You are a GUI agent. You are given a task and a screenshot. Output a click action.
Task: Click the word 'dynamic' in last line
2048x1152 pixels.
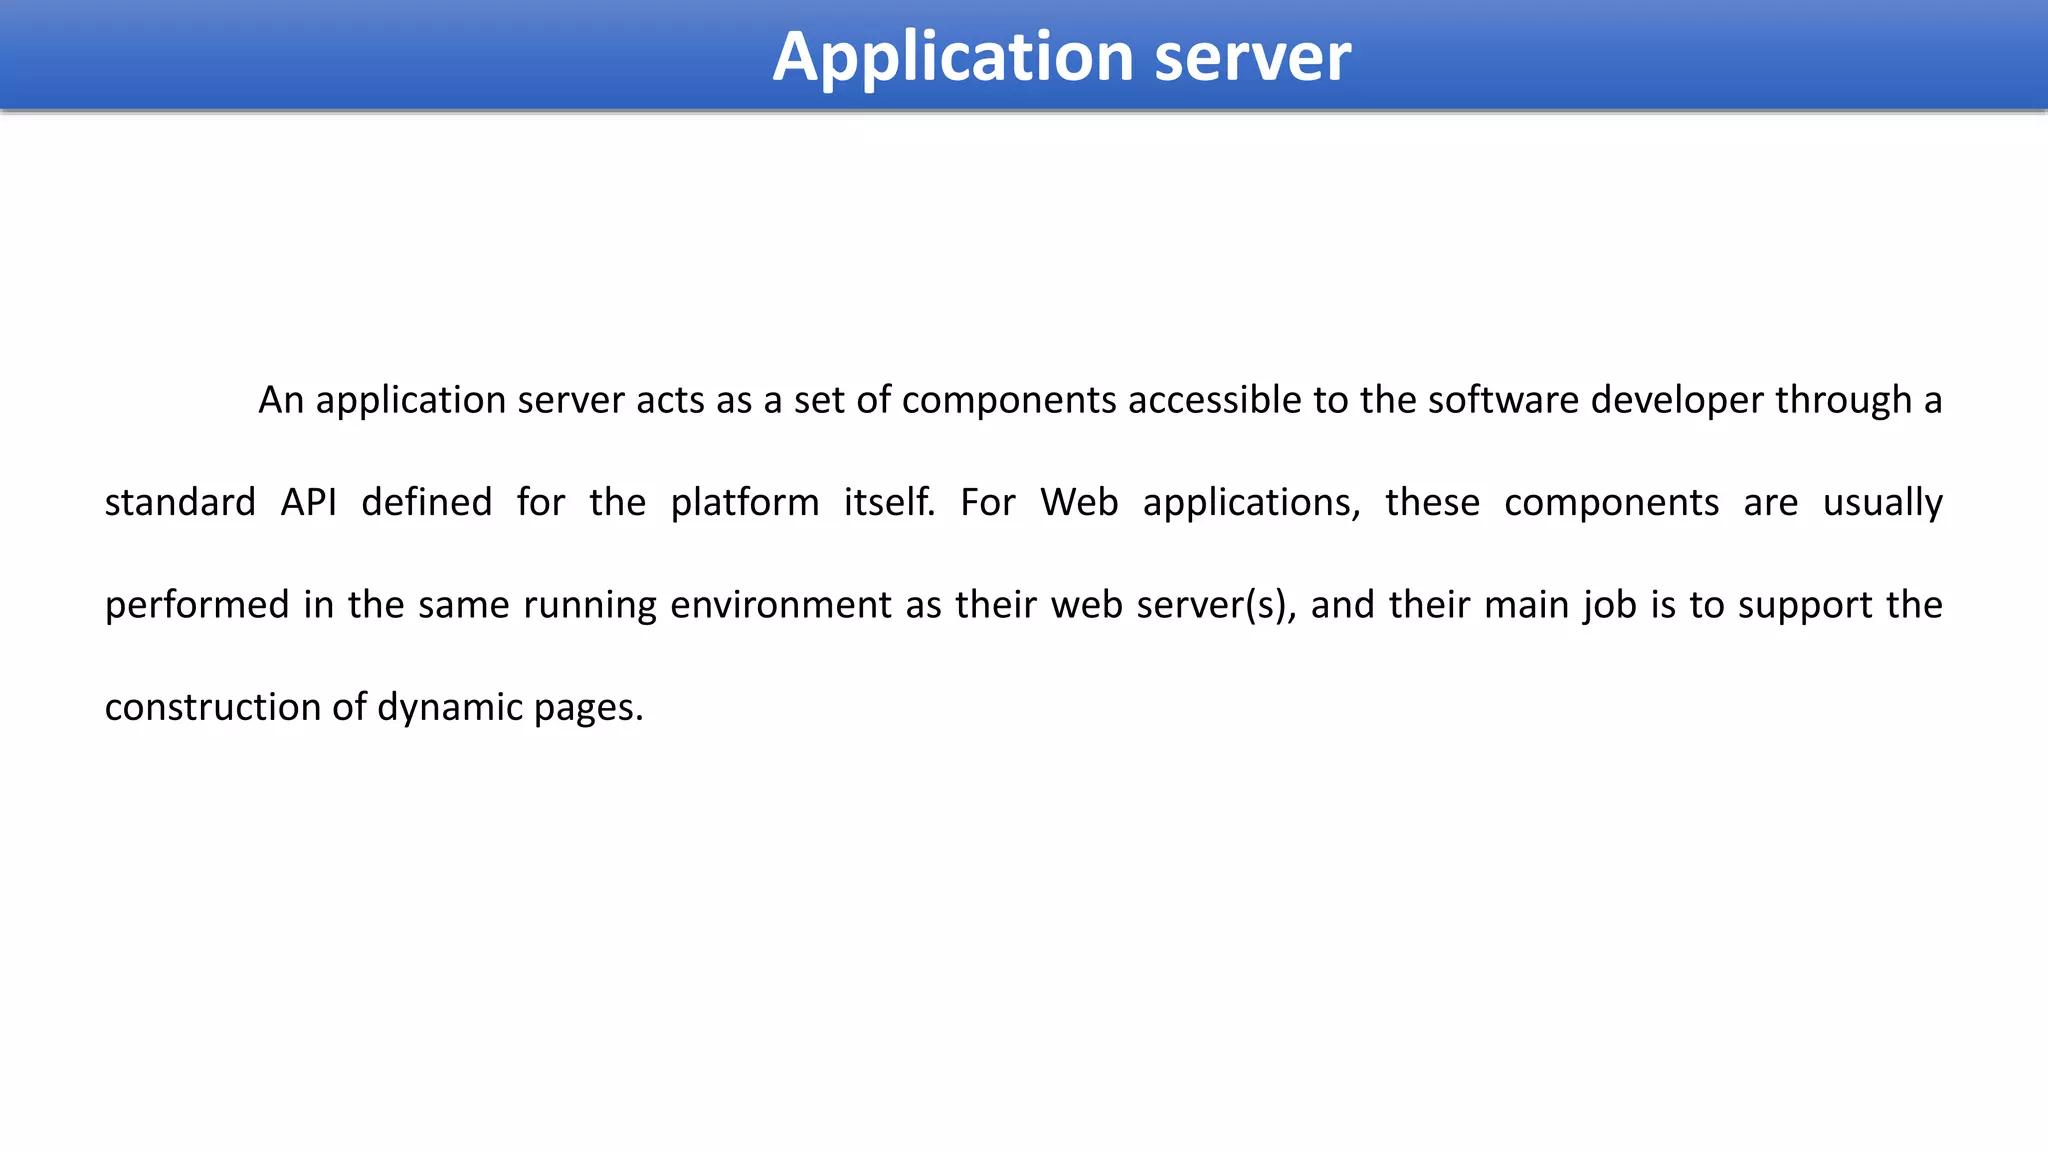point(450,707)
